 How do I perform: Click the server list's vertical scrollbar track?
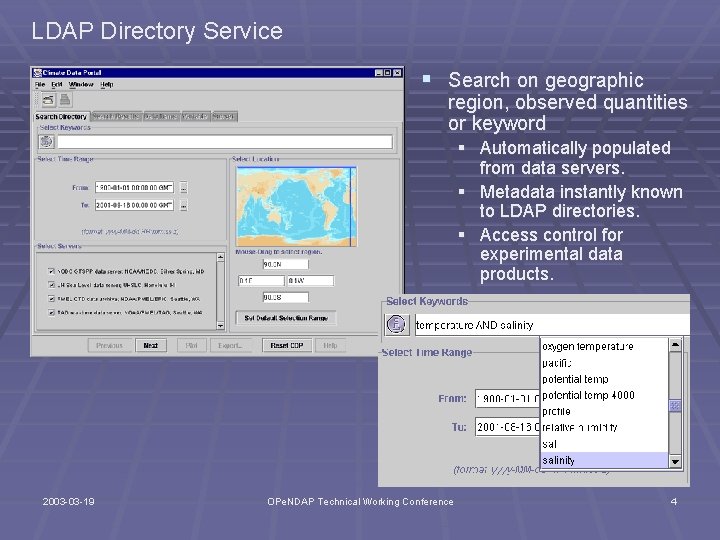220,292
